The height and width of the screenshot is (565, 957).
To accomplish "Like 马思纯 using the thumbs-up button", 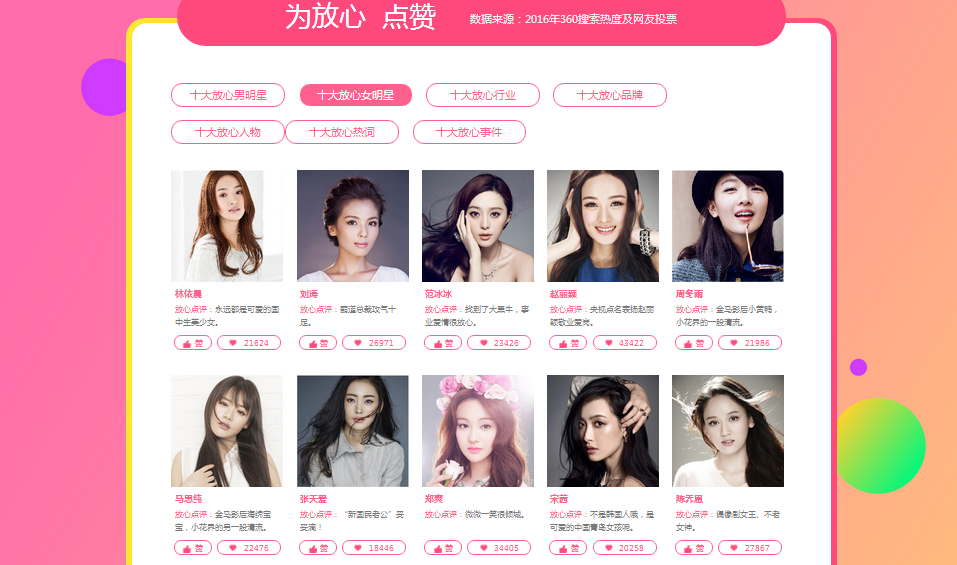I will [193, 548].
